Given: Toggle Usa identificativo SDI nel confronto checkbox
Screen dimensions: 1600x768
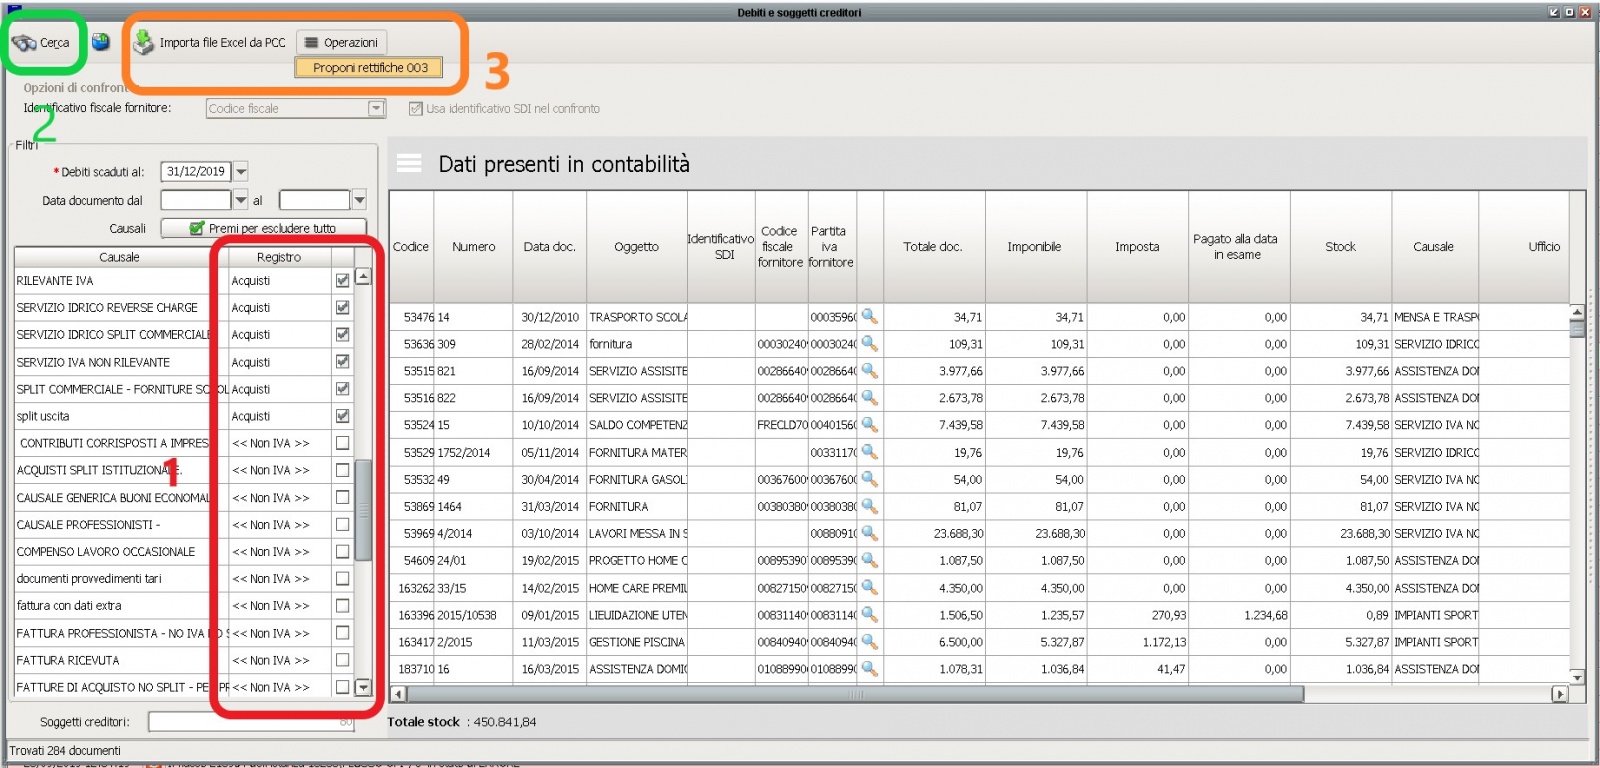Looking at the screenshot, I should click(415, 109).
